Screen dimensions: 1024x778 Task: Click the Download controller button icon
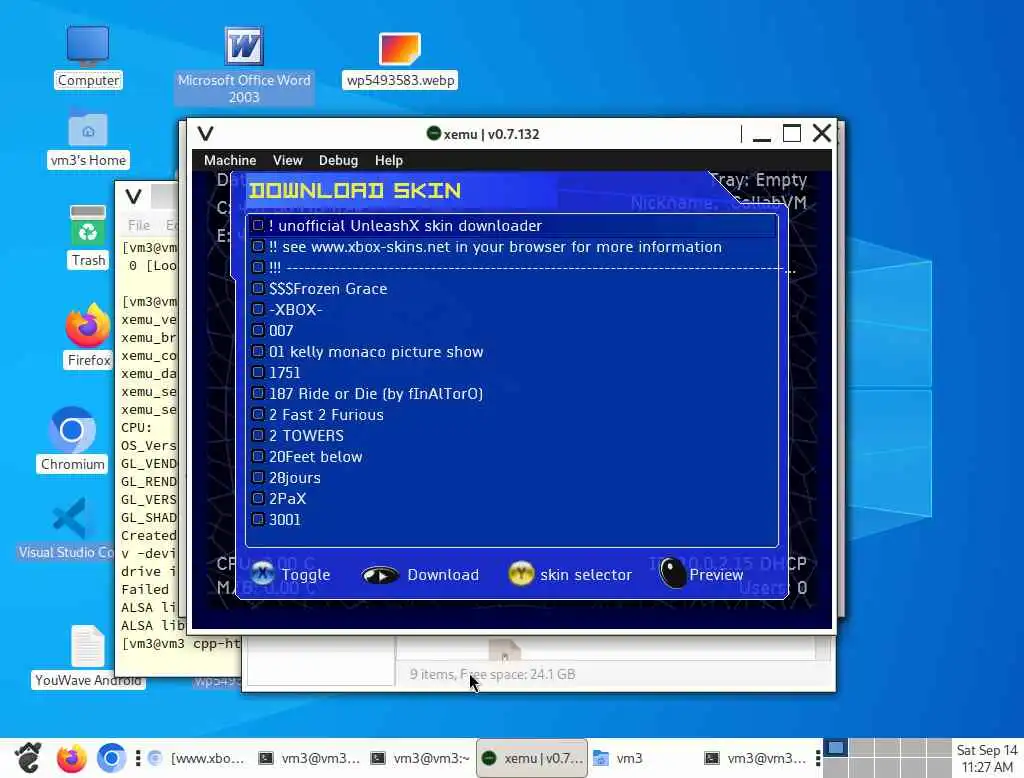(379, 575)
